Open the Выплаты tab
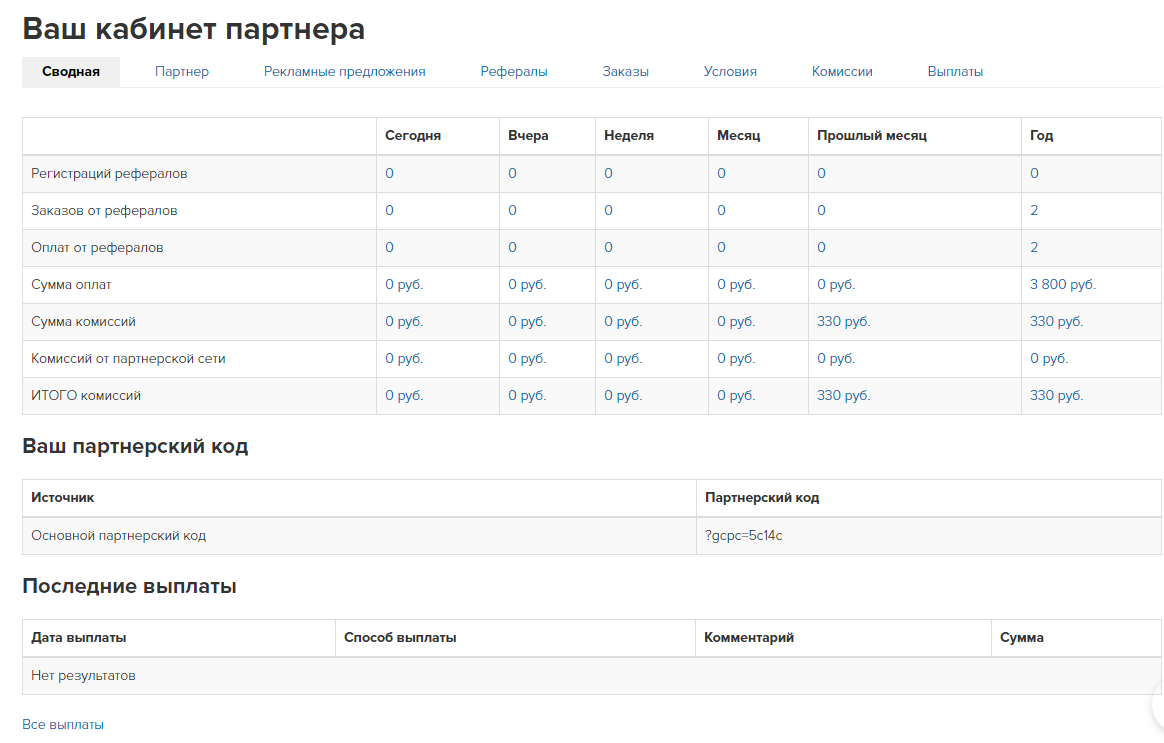The image size is (1164, 743). pos(955,72)
